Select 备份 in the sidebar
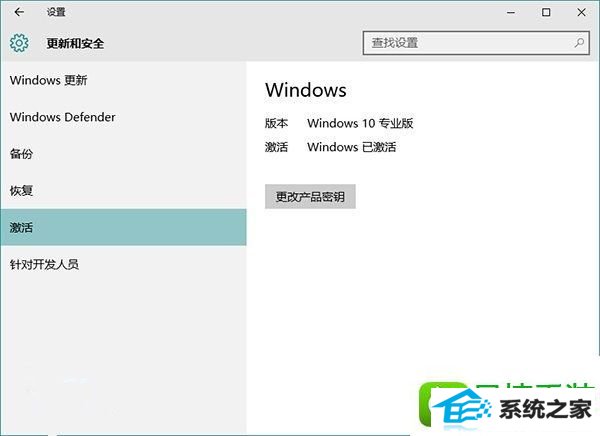This screenshot has height=436, width=600. [123, 154]
